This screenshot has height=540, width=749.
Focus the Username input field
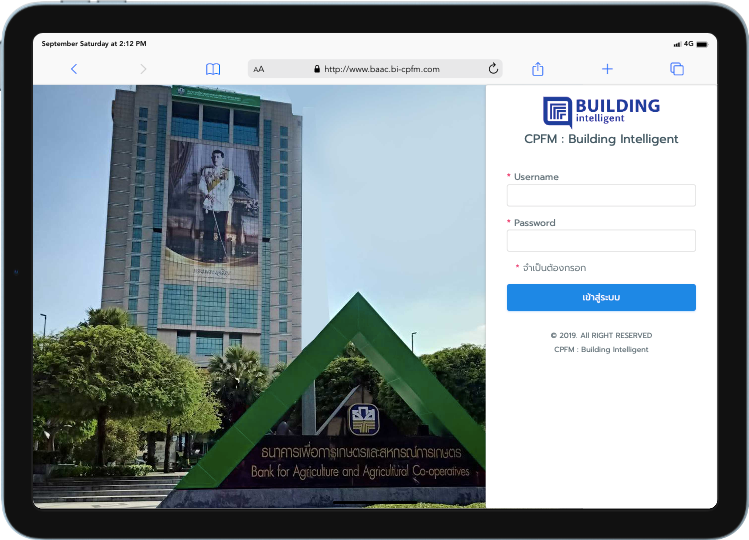pos(601,195)
